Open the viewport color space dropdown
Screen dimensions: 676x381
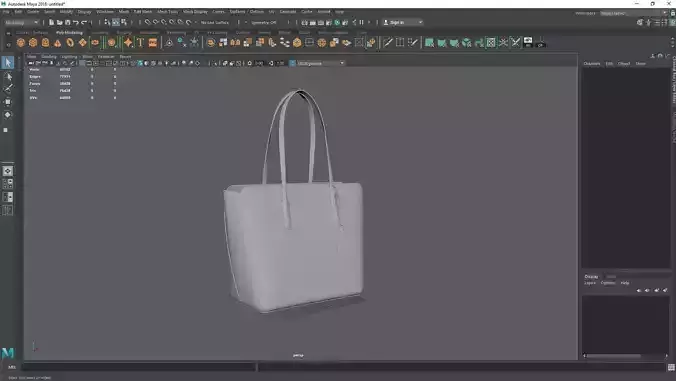[321, 63]
